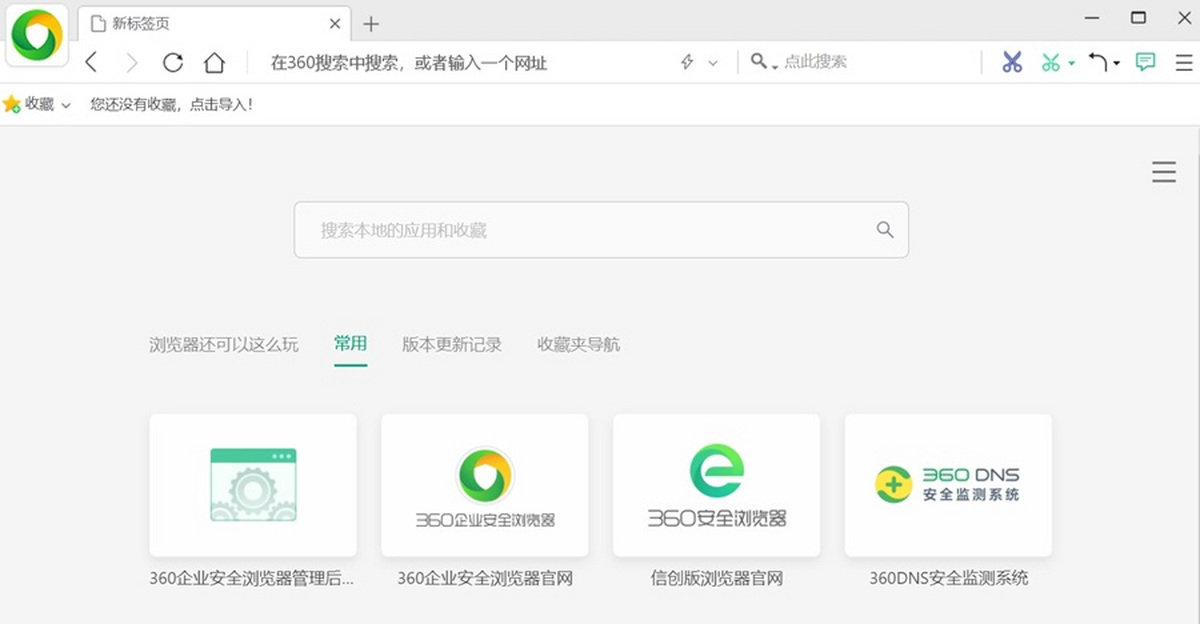Open the 360DNS安全监测系统 thumbnail

(948, 485)
